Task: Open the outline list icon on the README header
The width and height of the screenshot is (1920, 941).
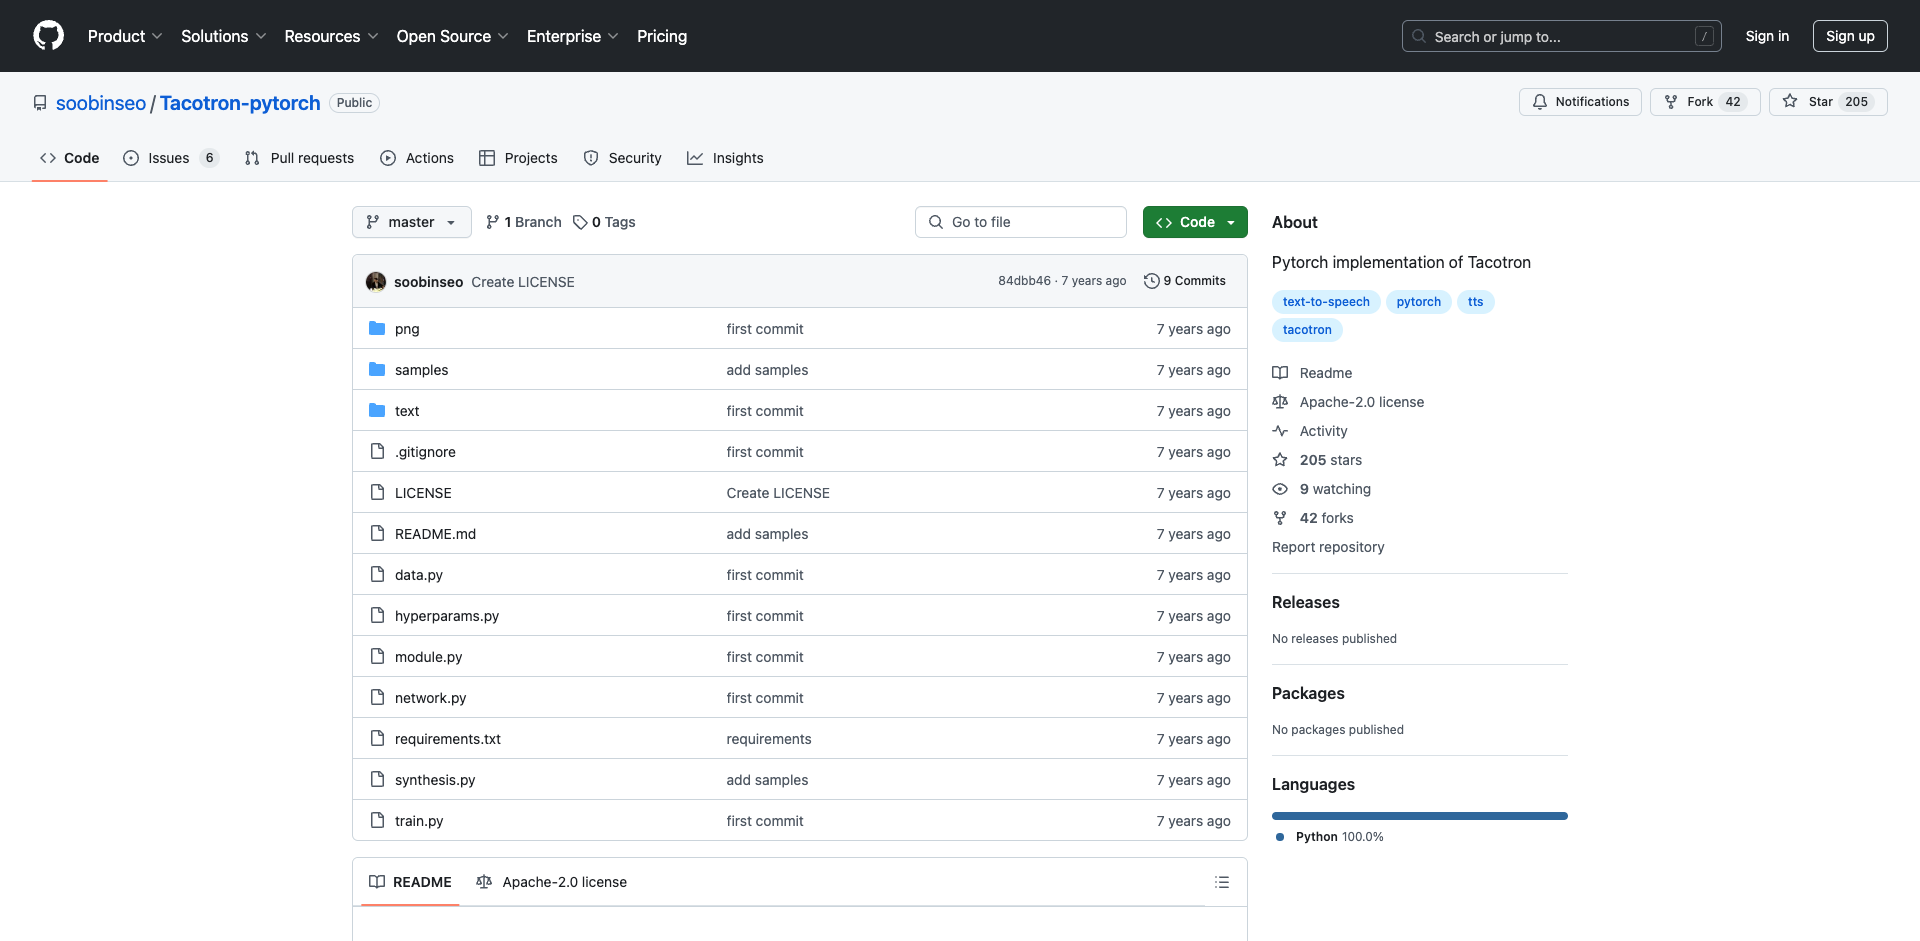Action: coord(1222,882)
